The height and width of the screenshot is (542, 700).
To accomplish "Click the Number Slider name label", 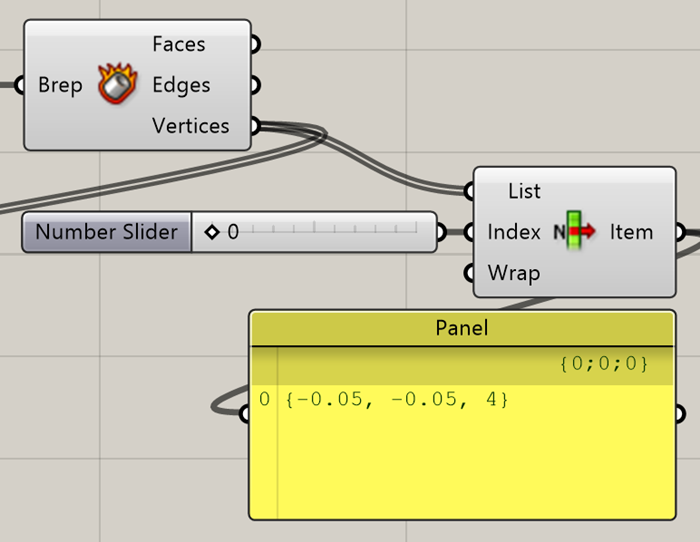I will click(x=106, y=233).
